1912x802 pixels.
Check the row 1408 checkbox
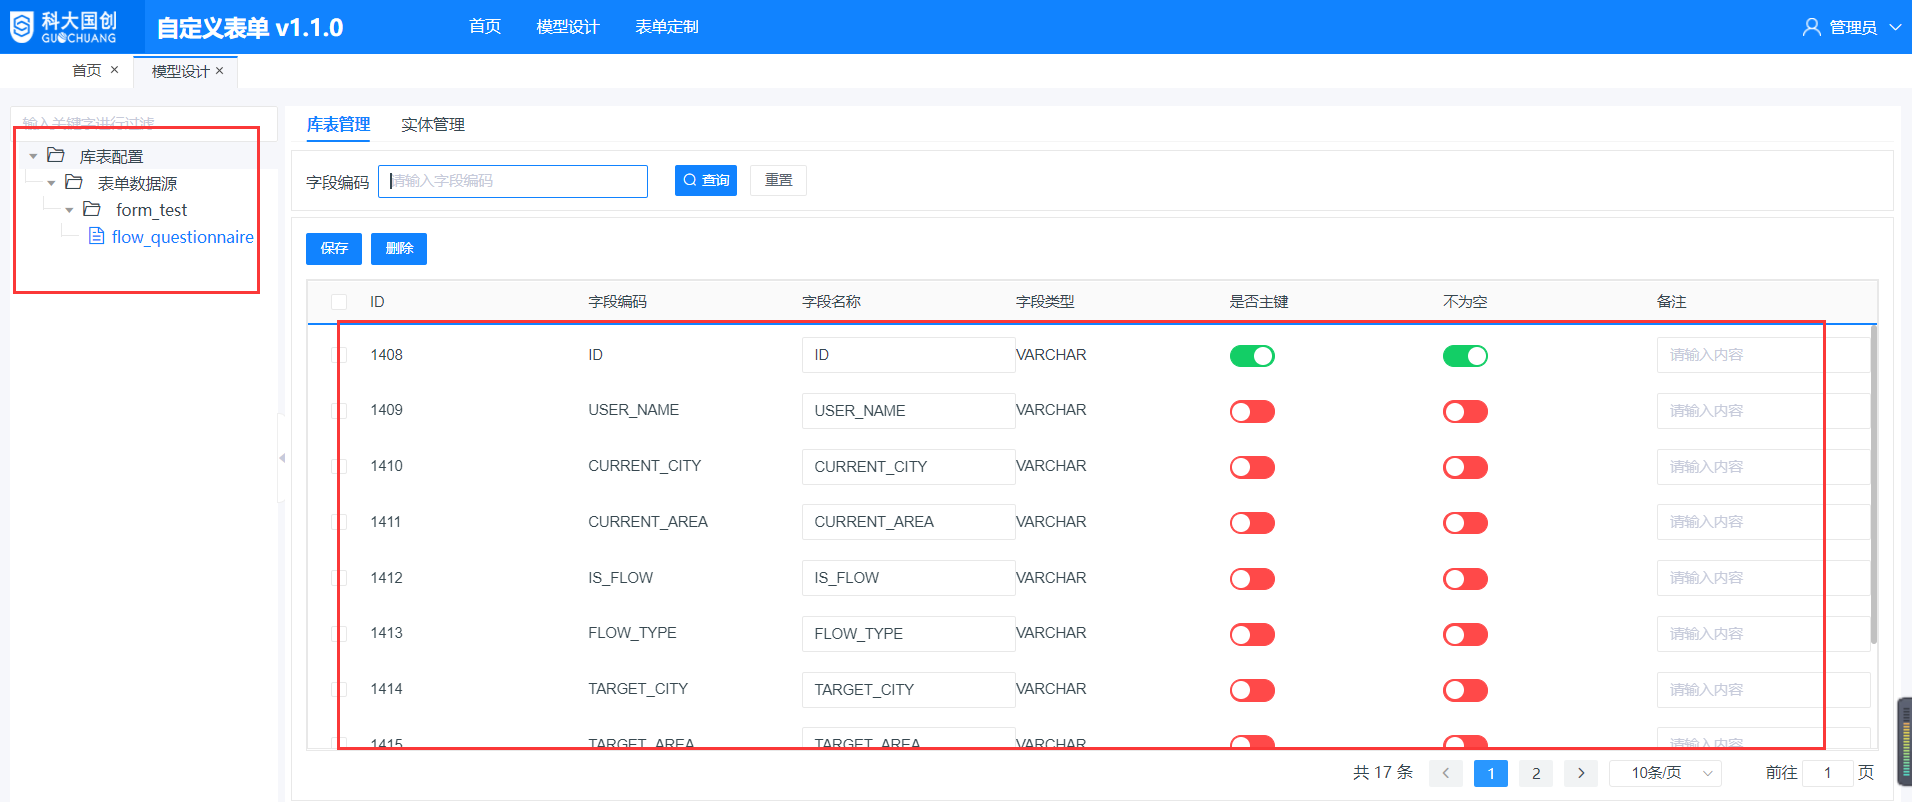[x=339, y=355]
